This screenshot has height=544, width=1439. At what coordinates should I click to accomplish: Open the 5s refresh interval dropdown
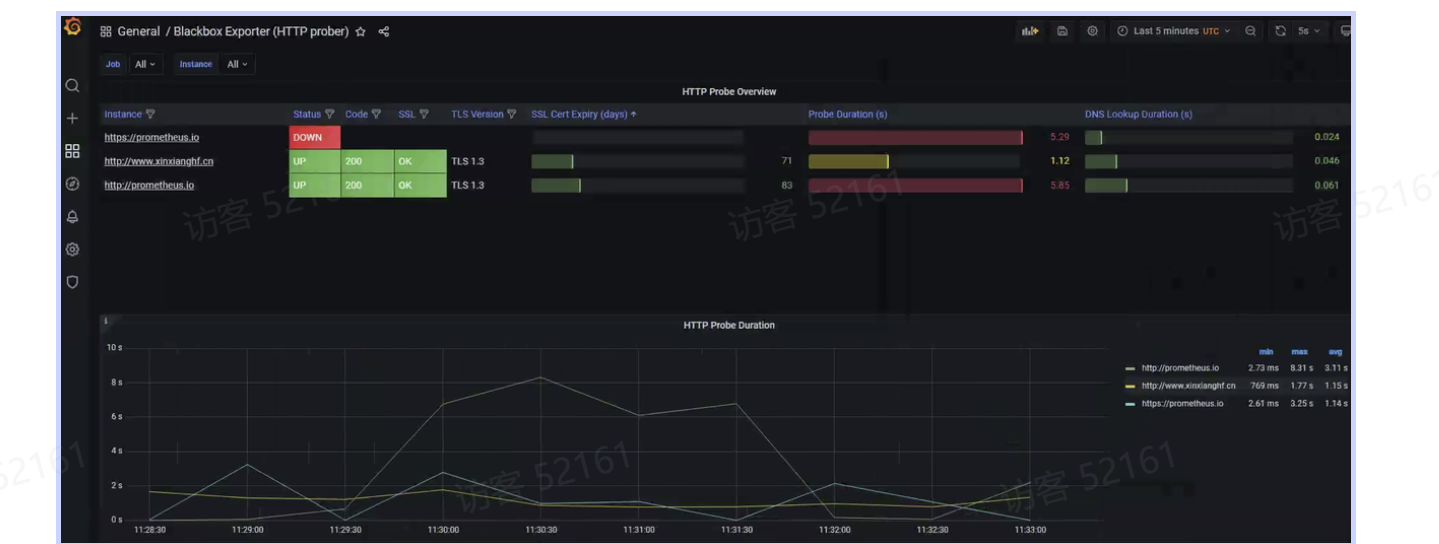click(1309, 31)
